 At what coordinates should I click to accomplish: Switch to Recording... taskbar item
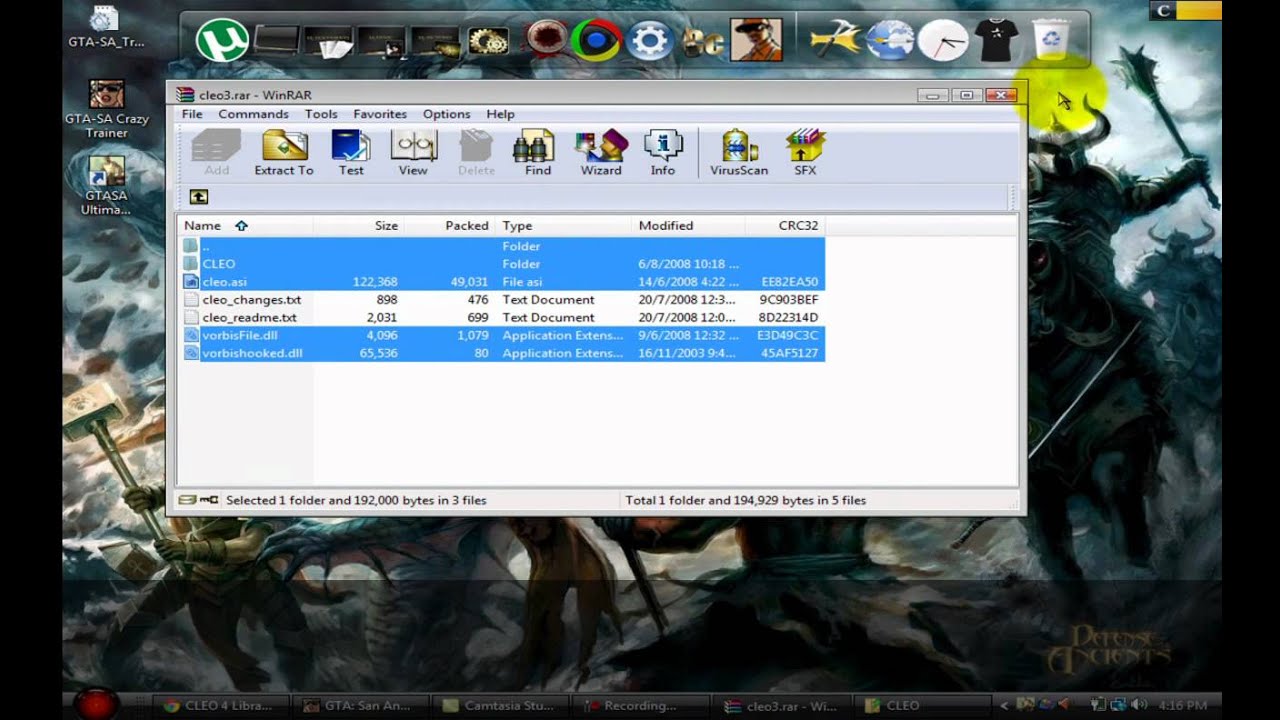click(x=641, y=706)
